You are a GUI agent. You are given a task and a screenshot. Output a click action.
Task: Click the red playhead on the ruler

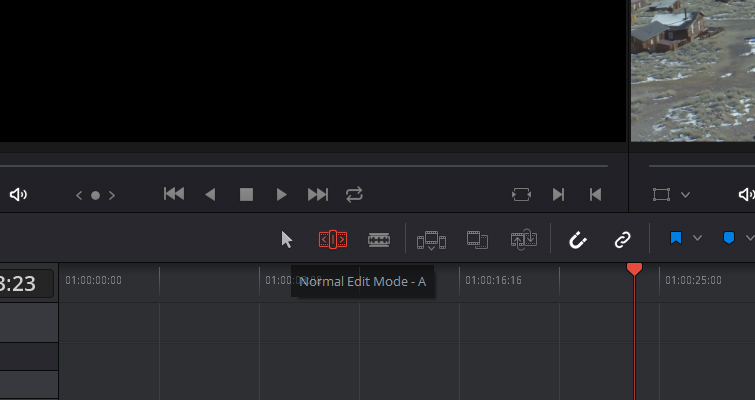pos(634,269)
